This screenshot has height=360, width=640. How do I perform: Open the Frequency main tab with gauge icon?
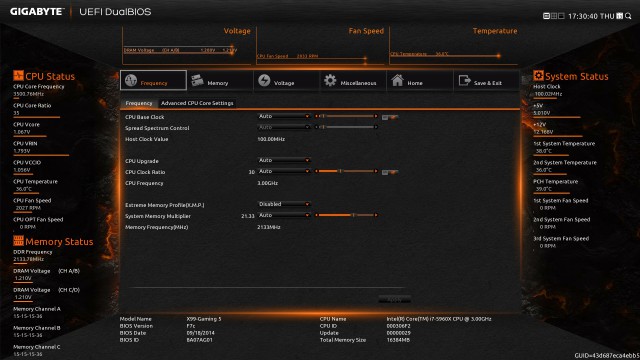coord(153,80)
